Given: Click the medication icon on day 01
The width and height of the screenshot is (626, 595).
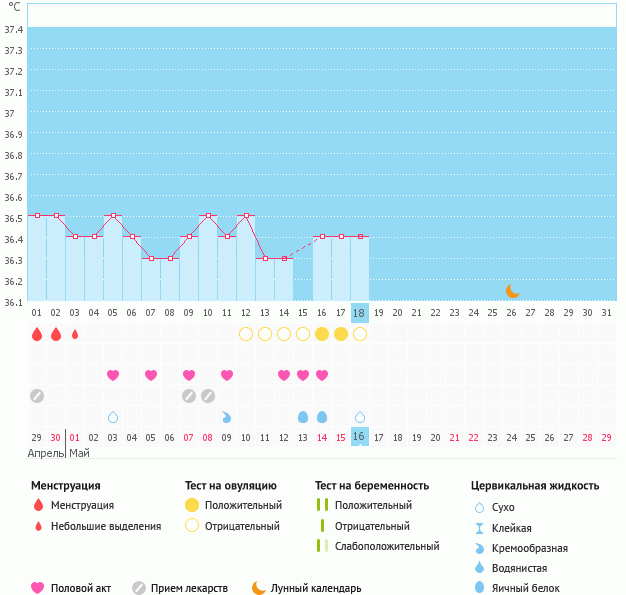Looking at the screenshot, I should point(37,396).
